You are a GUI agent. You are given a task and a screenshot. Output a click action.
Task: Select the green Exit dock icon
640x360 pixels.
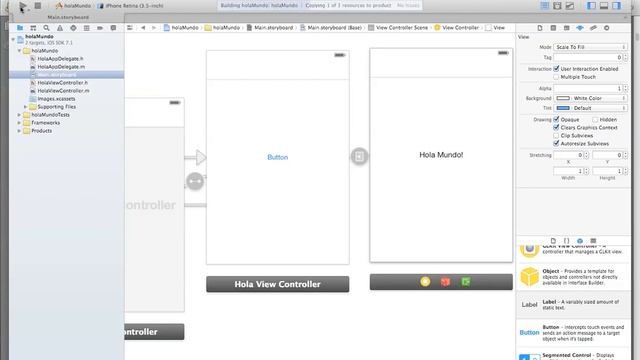pyautogui.click(x=466, y=282)
